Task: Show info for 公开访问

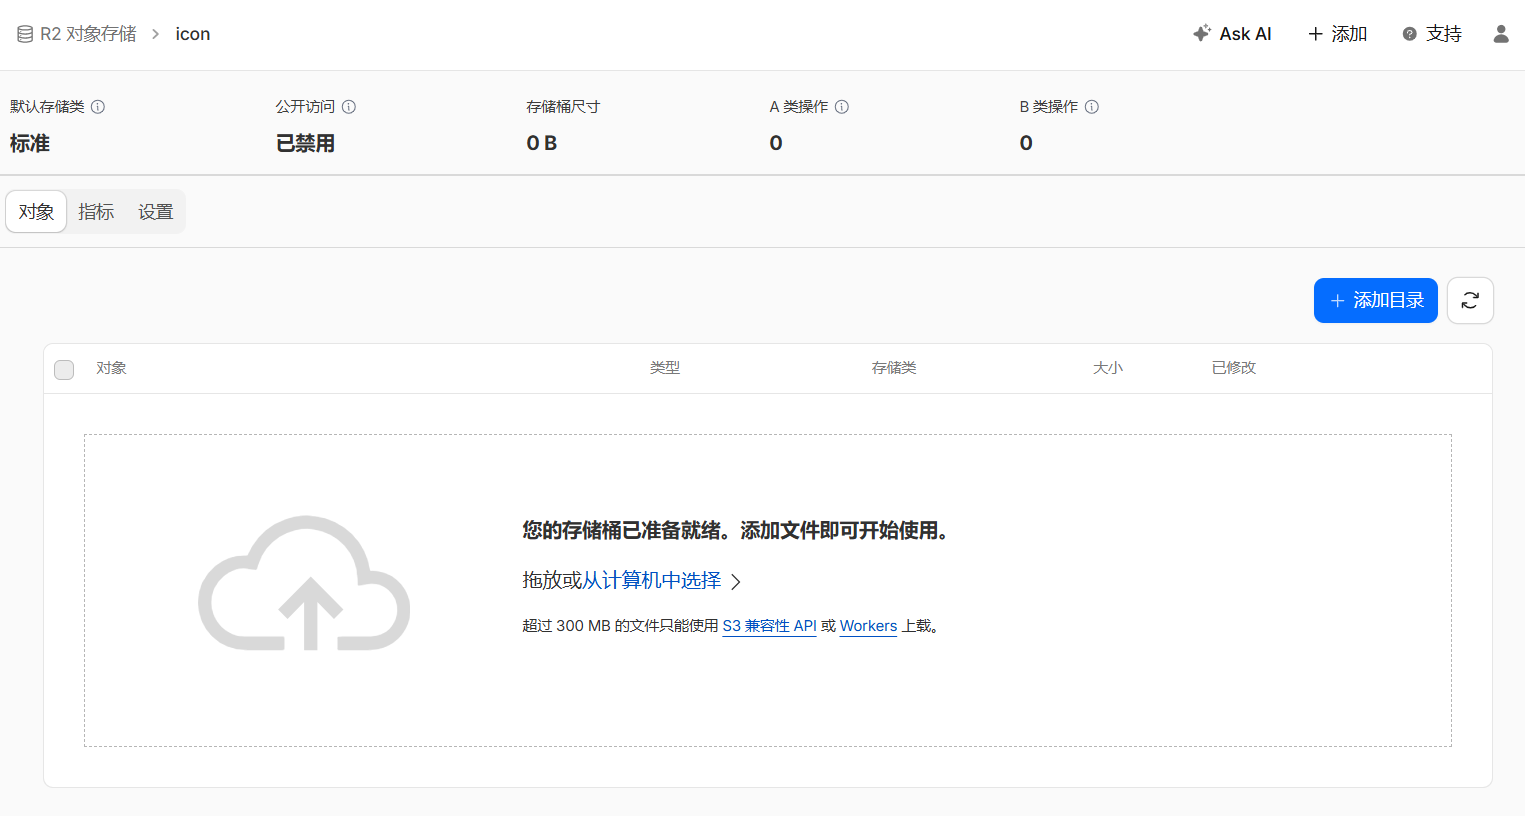Action: [x=349, y=107]
